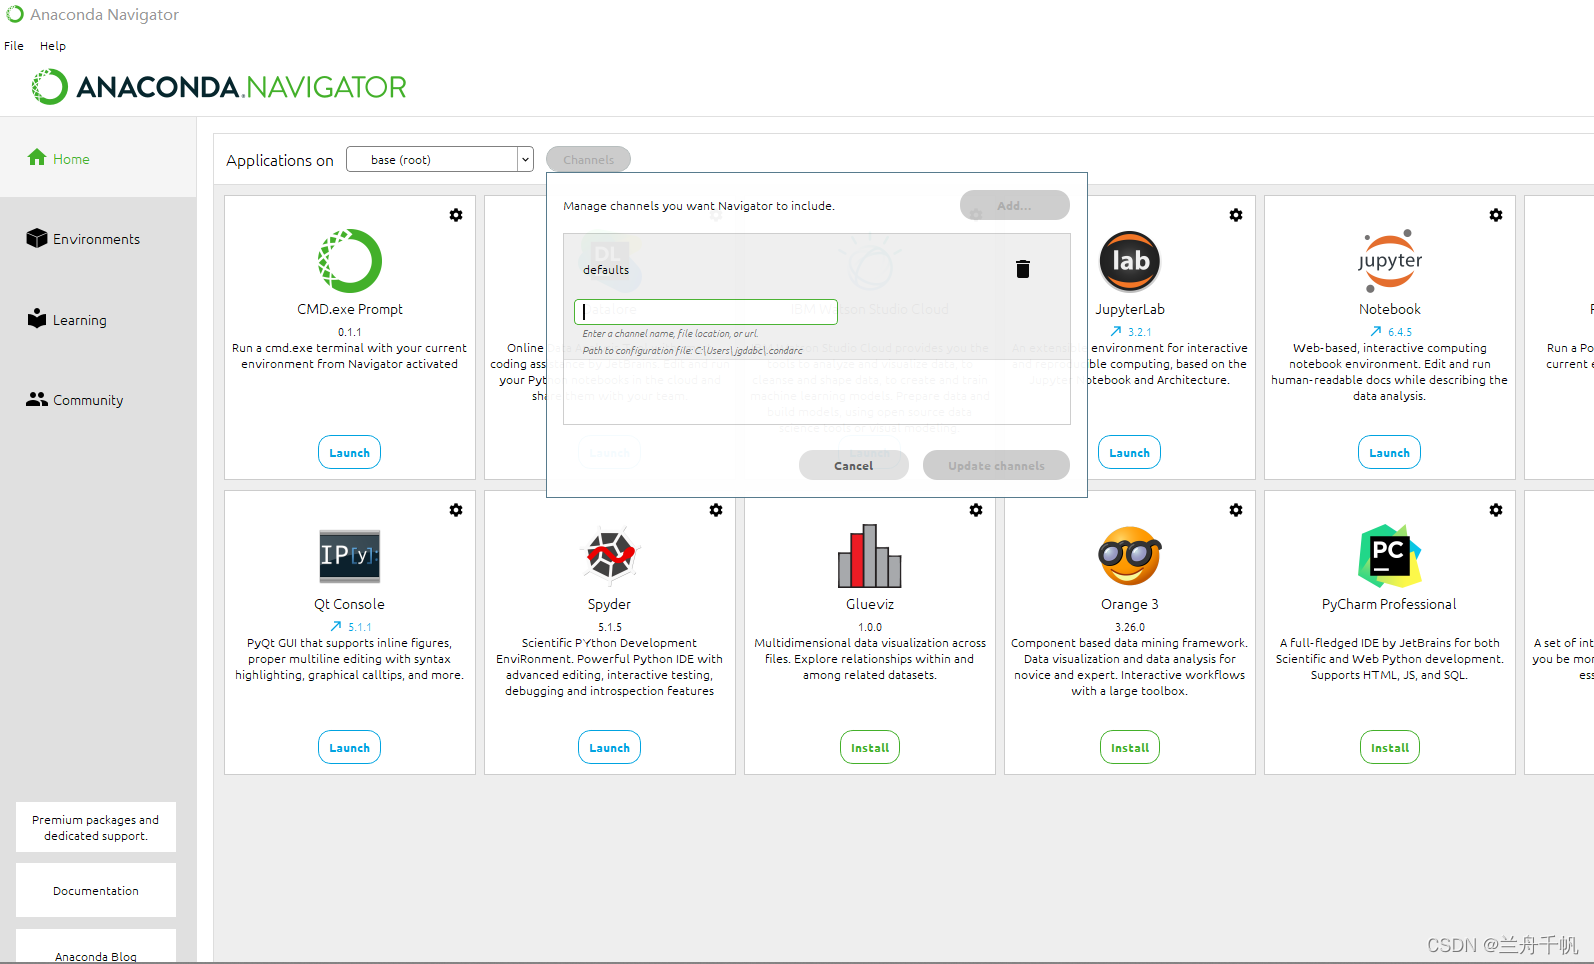Click the Jupyter Notebook app icon
The height and width of the screenshot is (964, 1594).
click(1390, 261)
